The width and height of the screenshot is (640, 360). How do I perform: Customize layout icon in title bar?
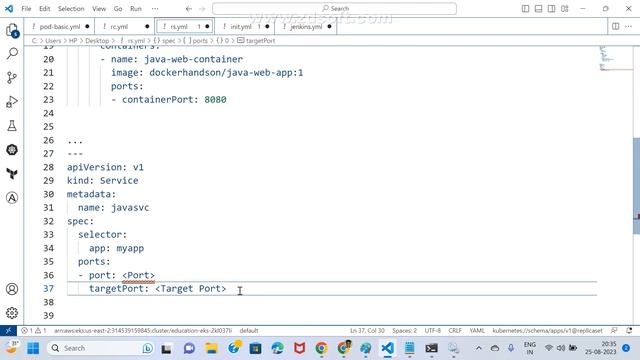point(564,9)
